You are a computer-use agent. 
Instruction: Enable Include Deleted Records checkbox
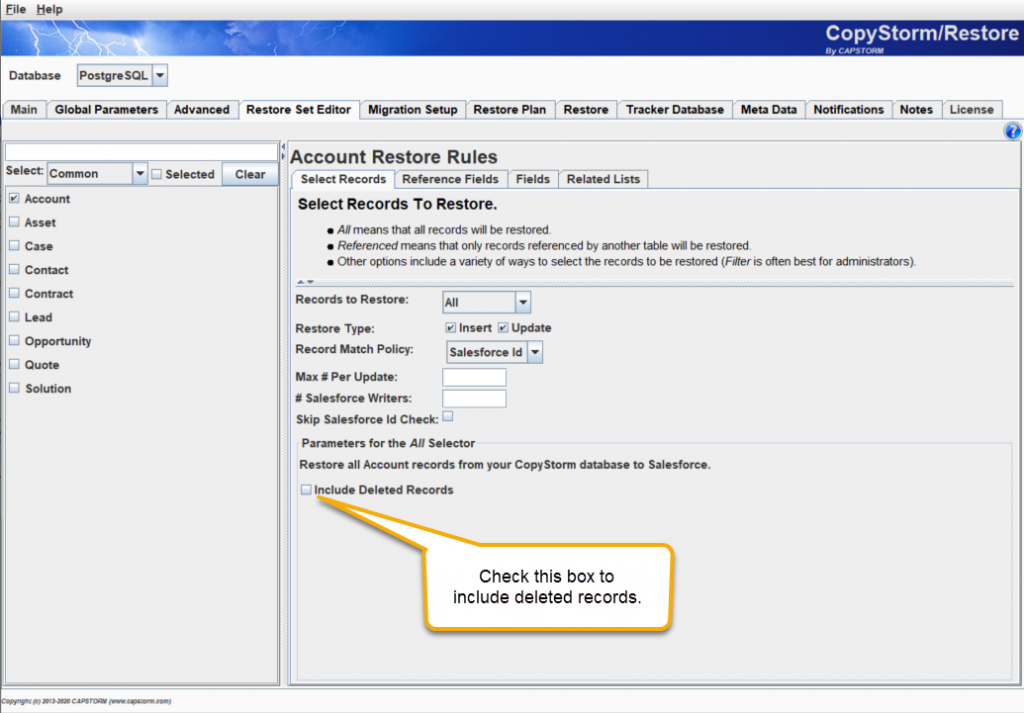click(306, 489)
